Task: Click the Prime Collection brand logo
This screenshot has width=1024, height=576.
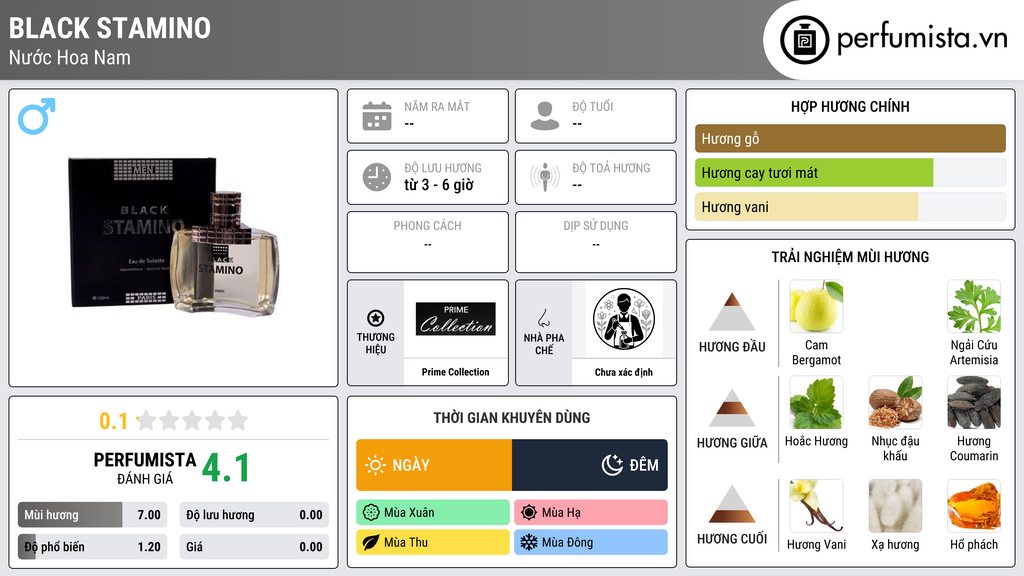Action: pos(455,319)
